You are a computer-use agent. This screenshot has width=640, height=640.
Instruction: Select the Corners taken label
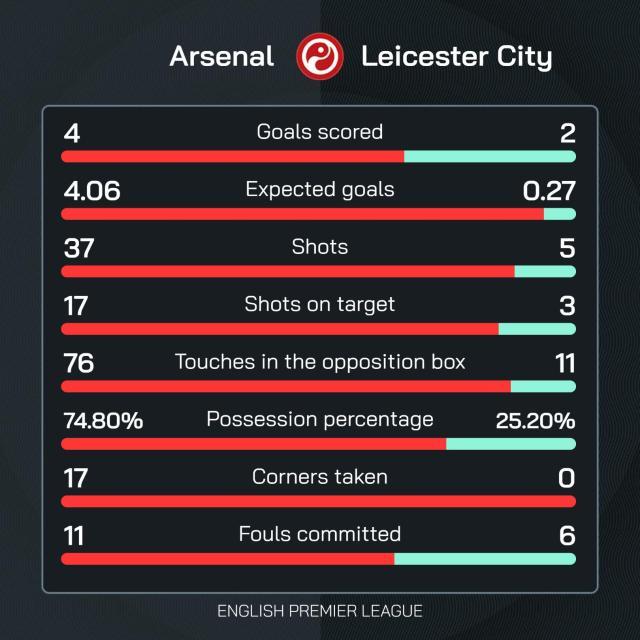pos(320,477)
